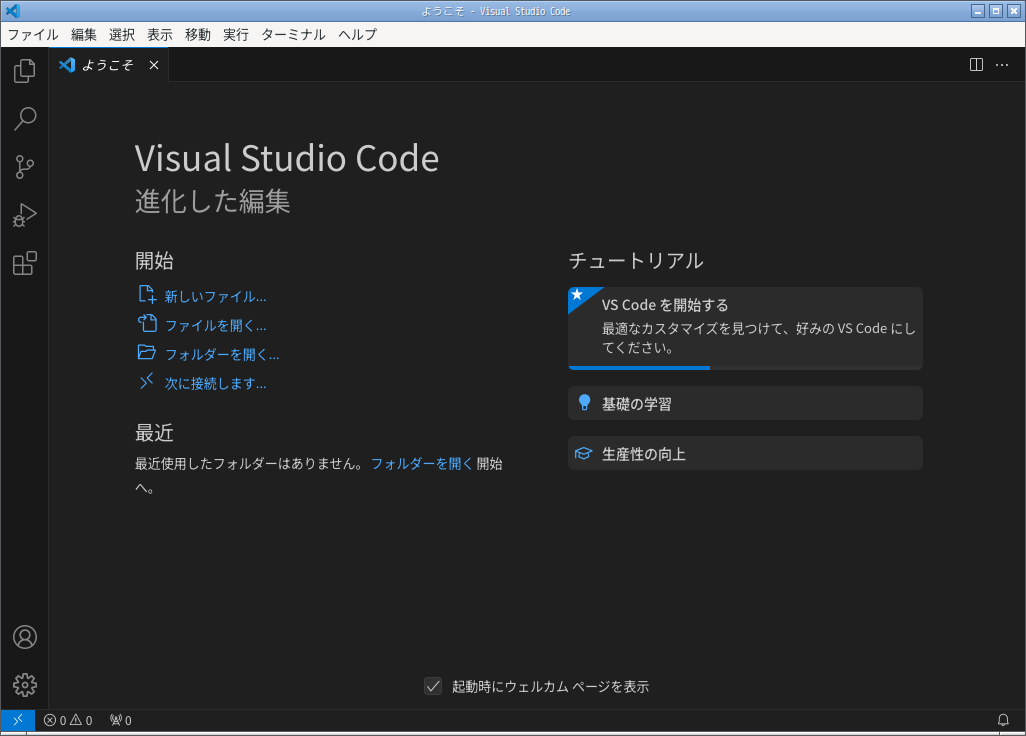Image resolution: width=1026 pixels, height=736 pixels.
Task: Maximize the Visual Studio Code window
Action: pyautogui.click(x=995, y=11)
